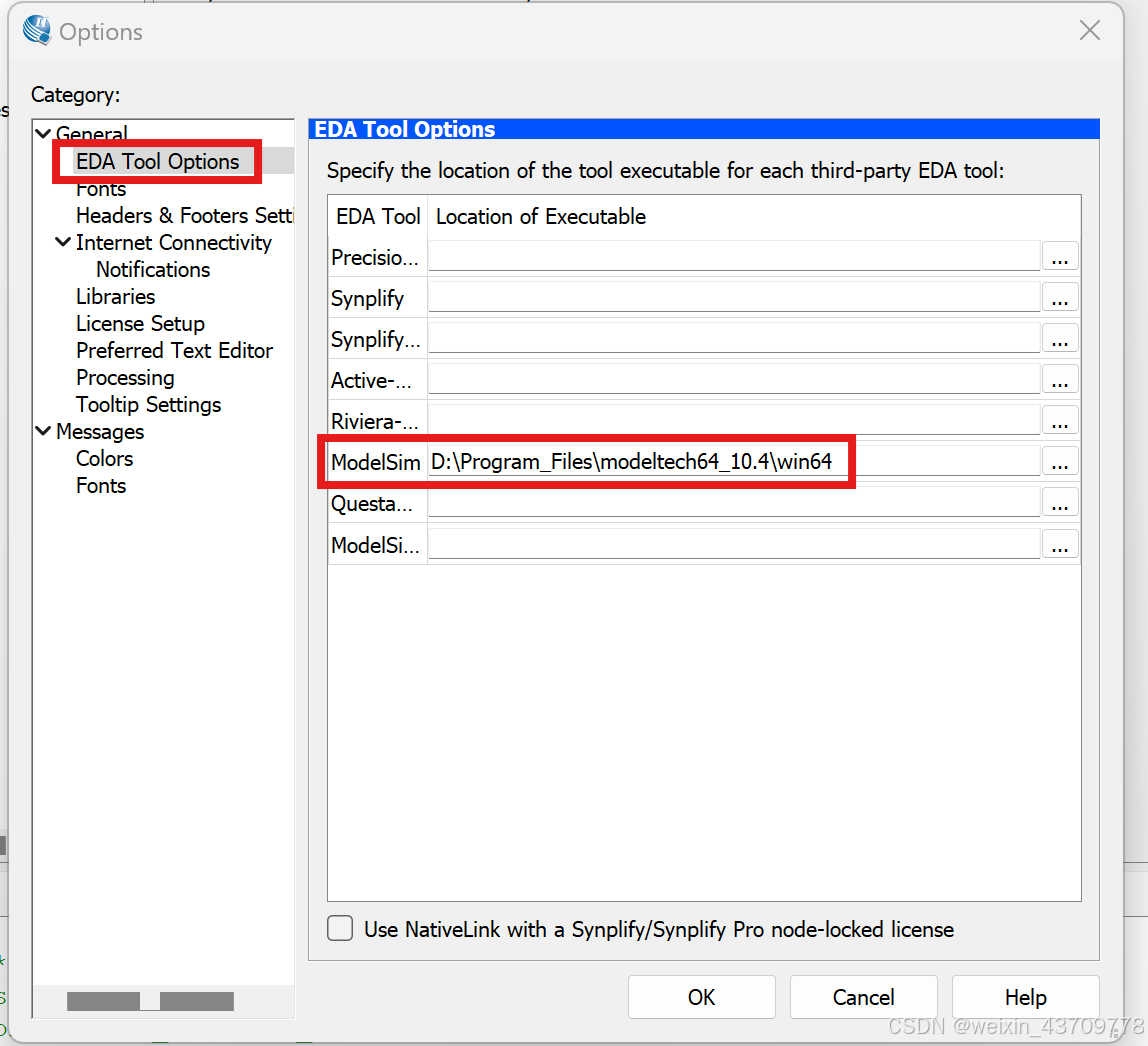This screenshot has width=1148, height=1046.
Task: Select Fonts under Messages category
Action: click(x=101, y=486)
